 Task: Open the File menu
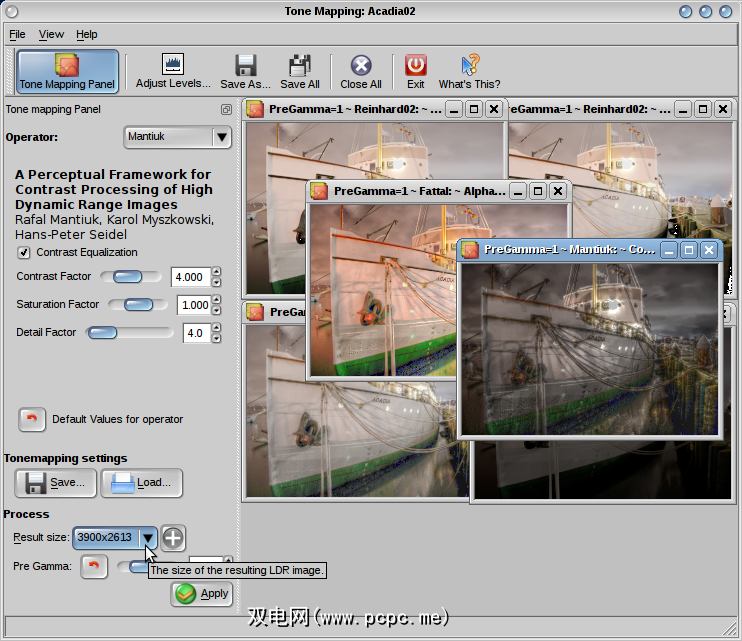click(18, 34)
